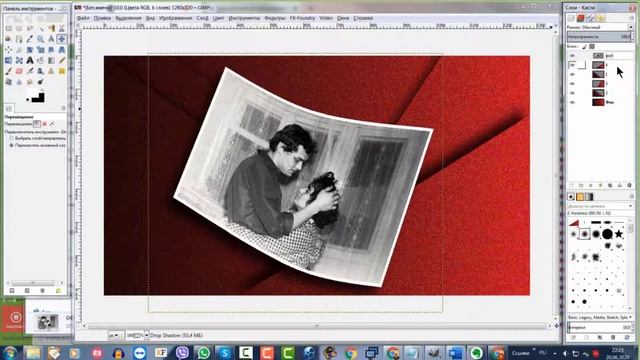Select the Zoom magnifier tool
The height and width of the screenshot is (360, 640).
[40, 39]
